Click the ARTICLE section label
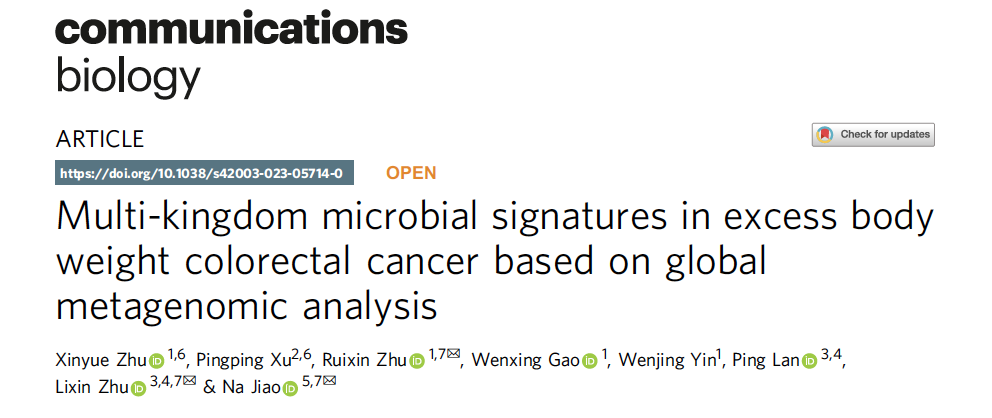 point(100,139)
